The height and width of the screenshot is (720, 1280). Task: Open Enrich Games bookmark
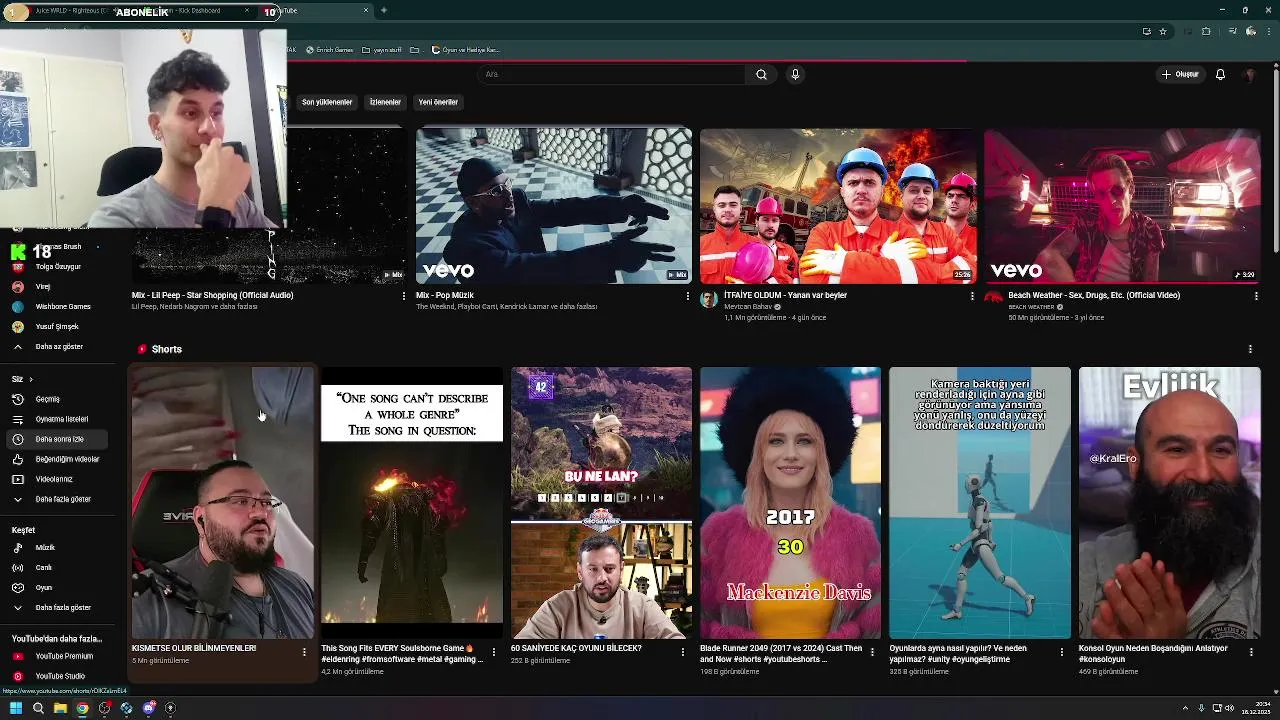[x=329, y=50]
